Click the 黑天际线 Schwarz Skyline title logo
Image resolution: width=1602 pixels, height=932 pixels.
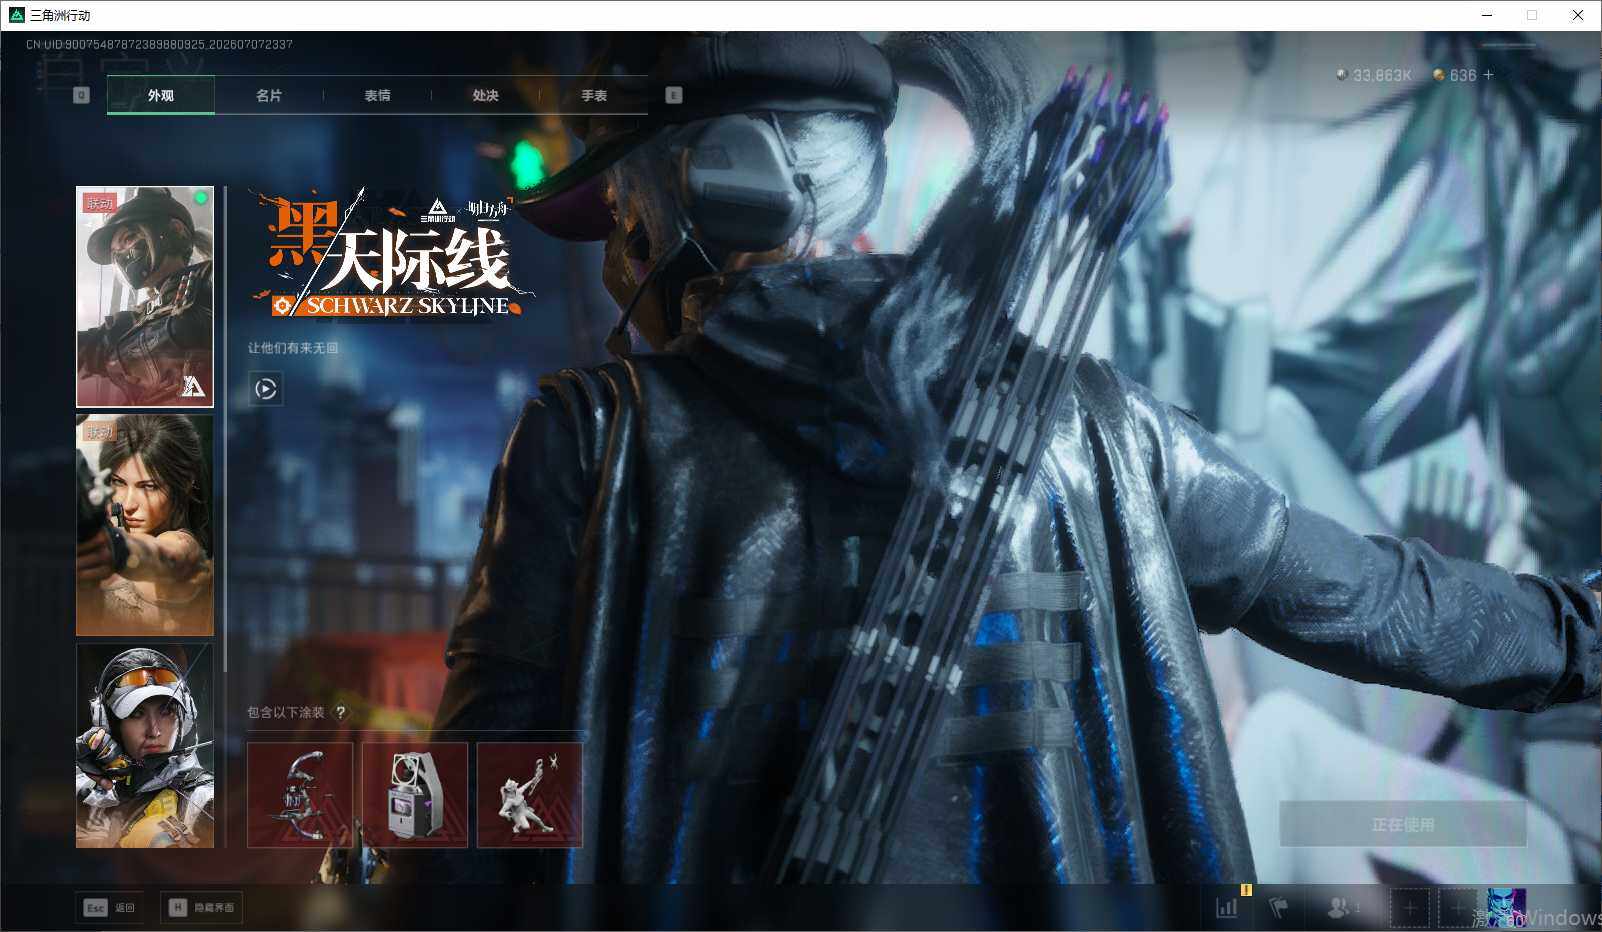tap(392, 255)
